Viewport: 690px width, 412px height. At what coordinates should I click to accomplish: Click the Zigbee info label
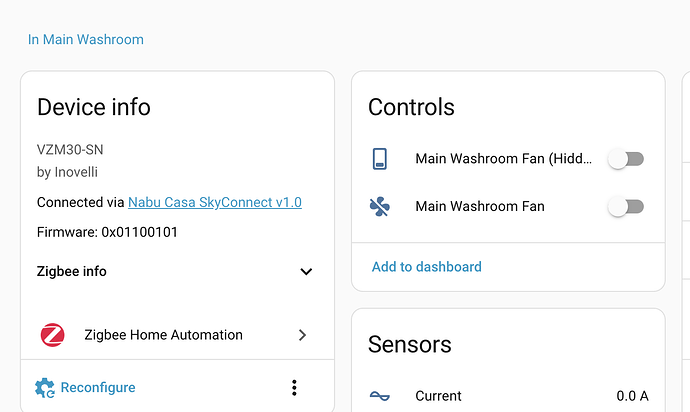click(x=72, y=271)
